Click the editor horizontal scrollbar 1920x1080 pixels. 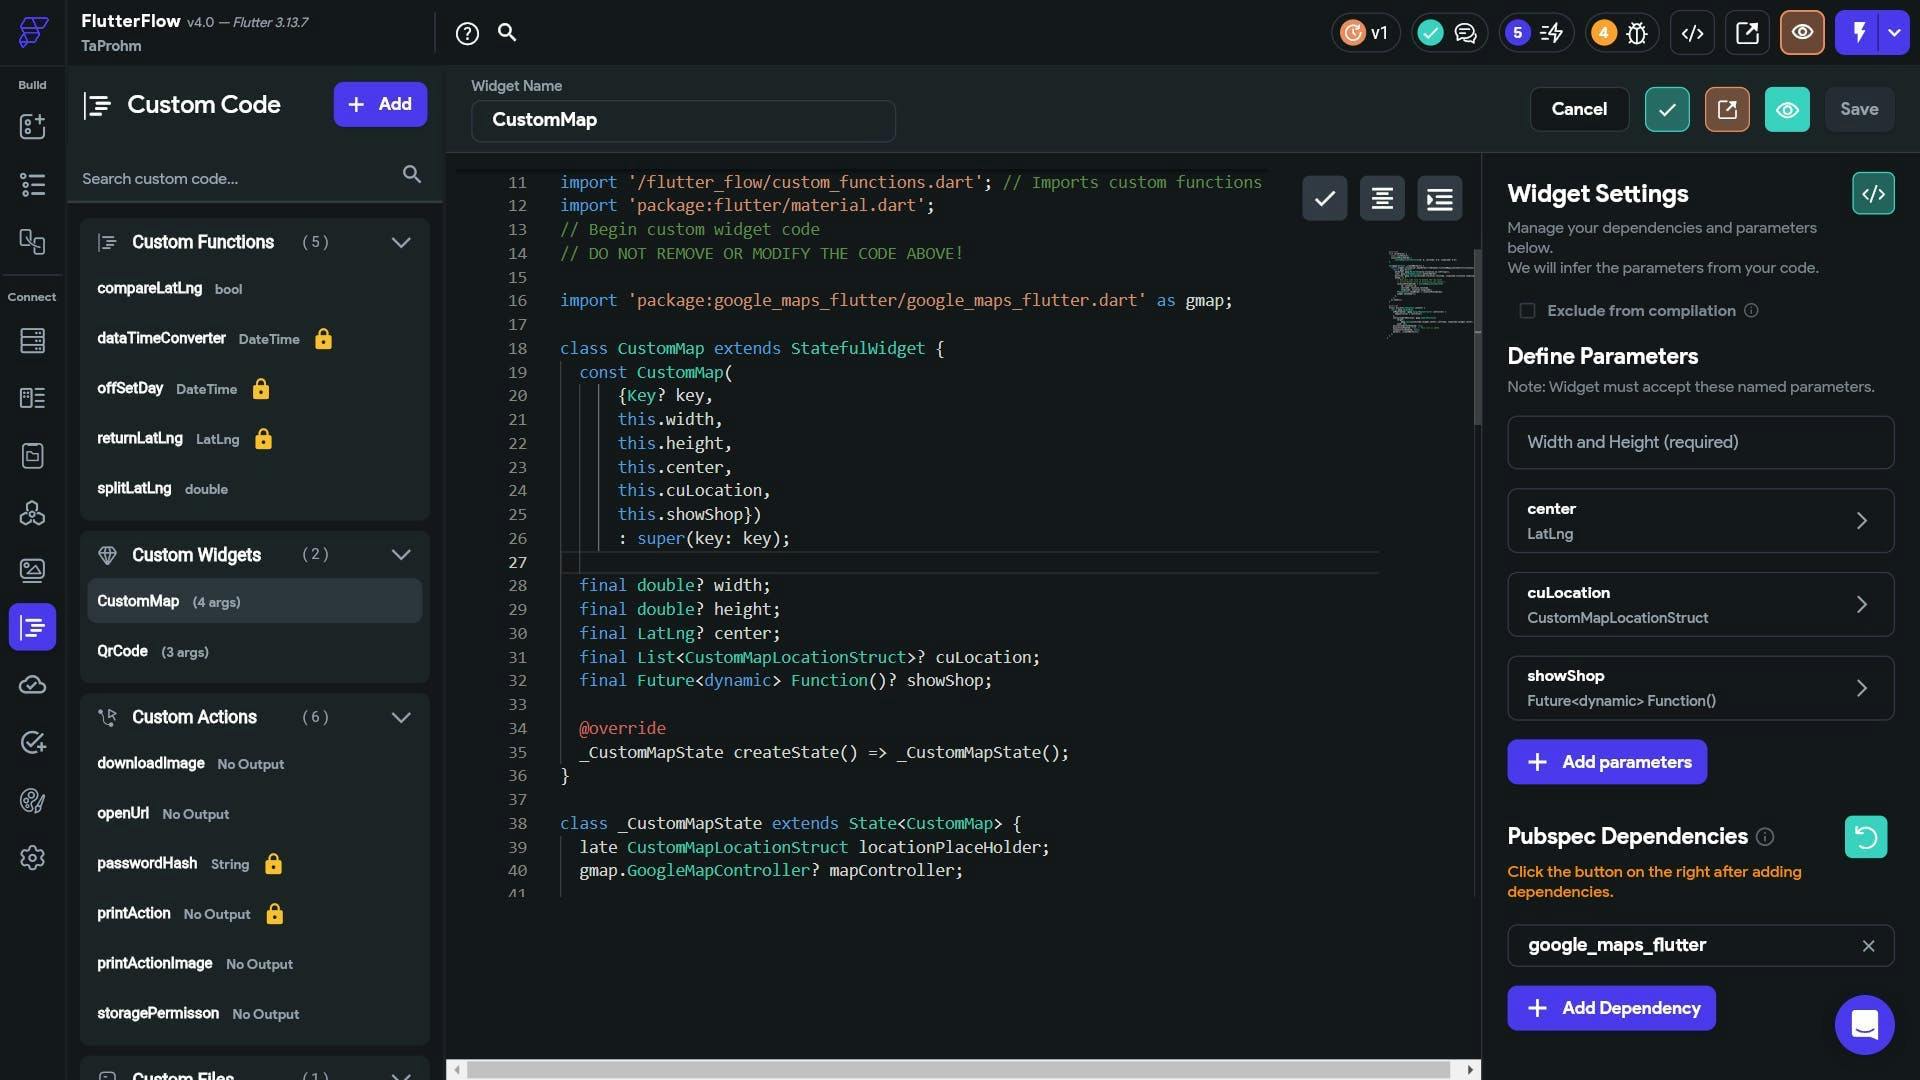[x=958, y=1070]
